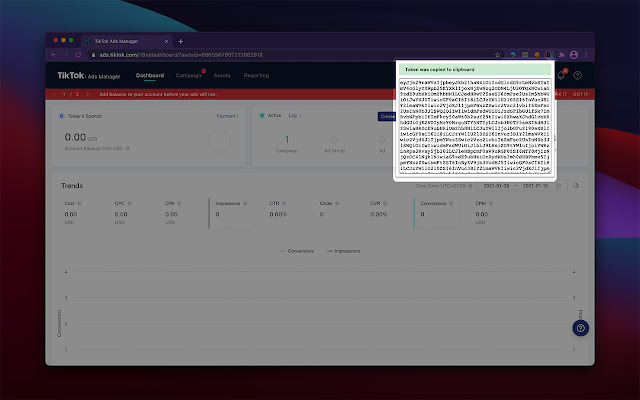
Task: Click the info icon next to Impressions
Action: pos(245,203)
